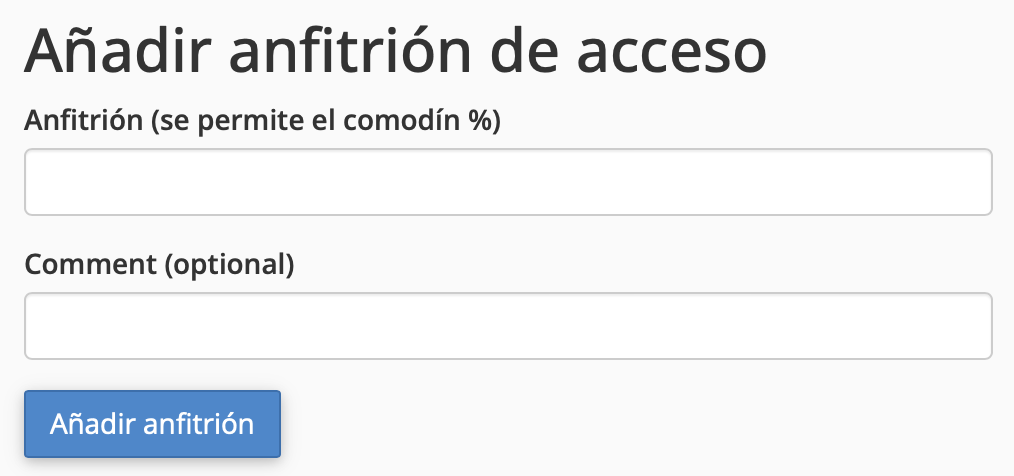Click the "Añadir anfitrión de acceso" heading
The image size is (1014, 476).
pyautogui.click(x=395, y=52)
